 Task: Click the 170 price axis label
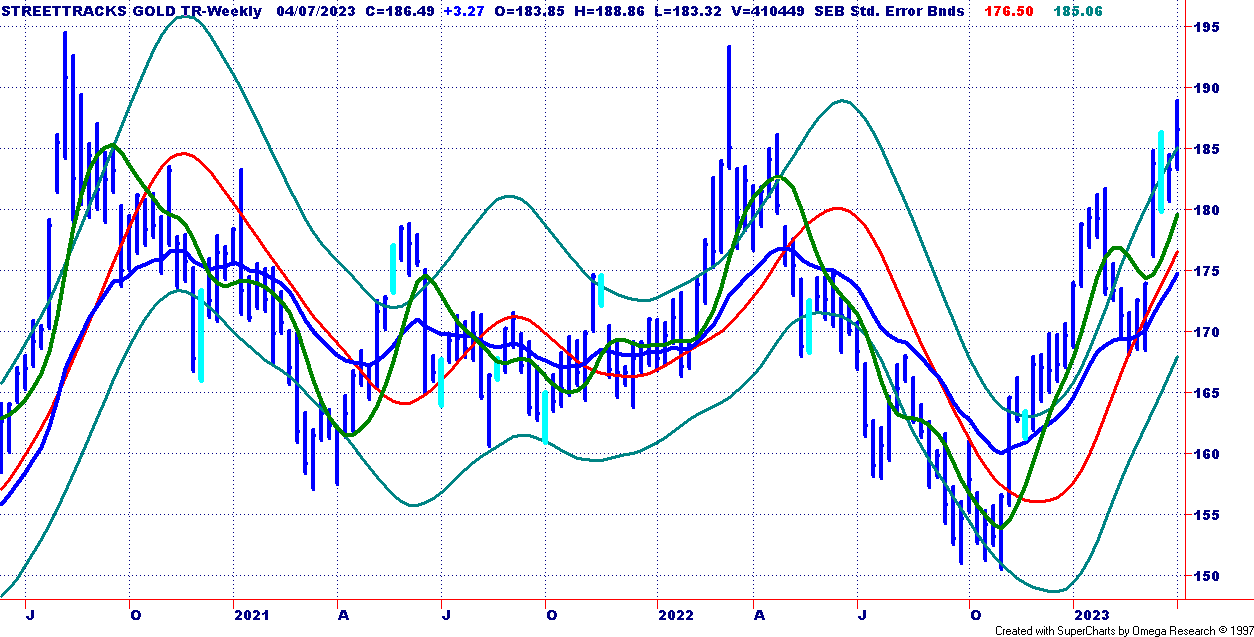pos(1207,332)
